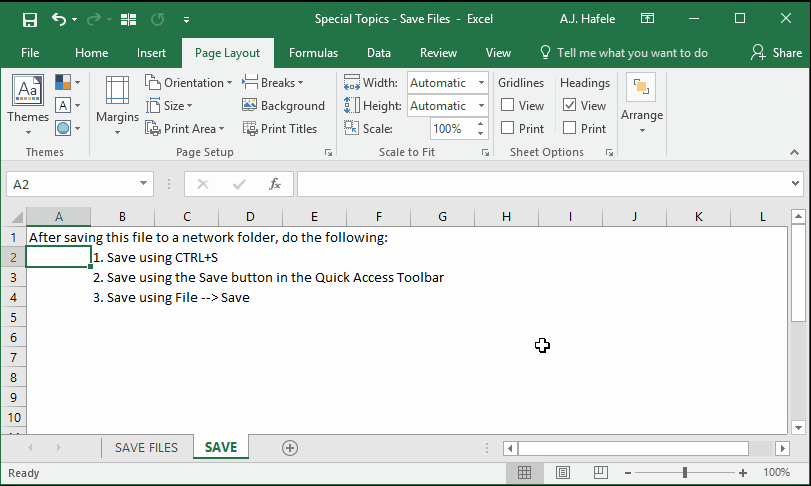
Task: Click the Redo arrow icon
Action: (x=94, y=20)
